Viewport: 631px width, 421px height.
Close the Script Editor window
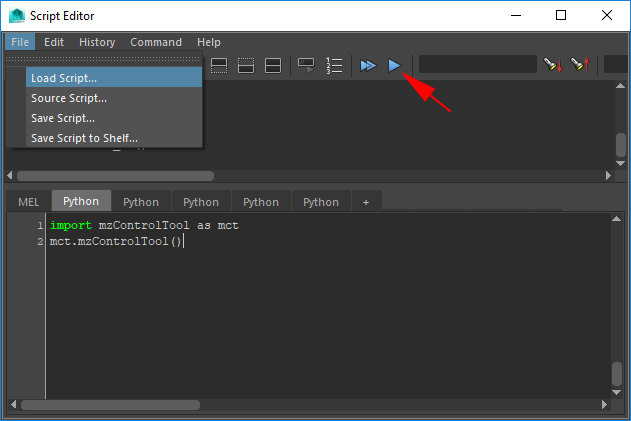607,15
